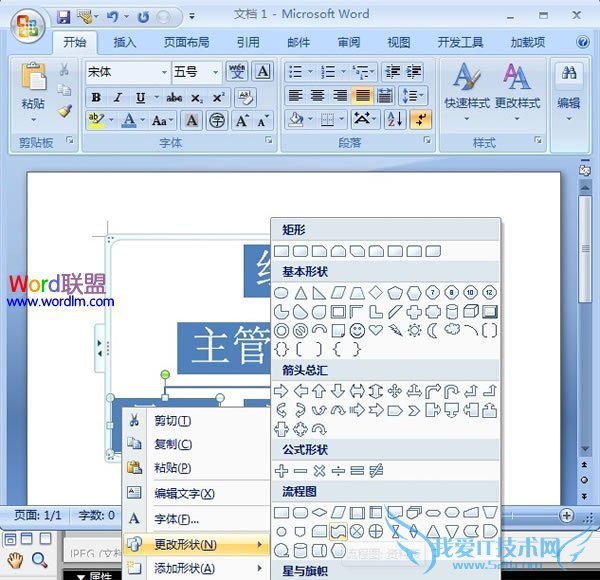Open the 审阅 ribbon tab
The image size is (600, 580).
[349, 42]
